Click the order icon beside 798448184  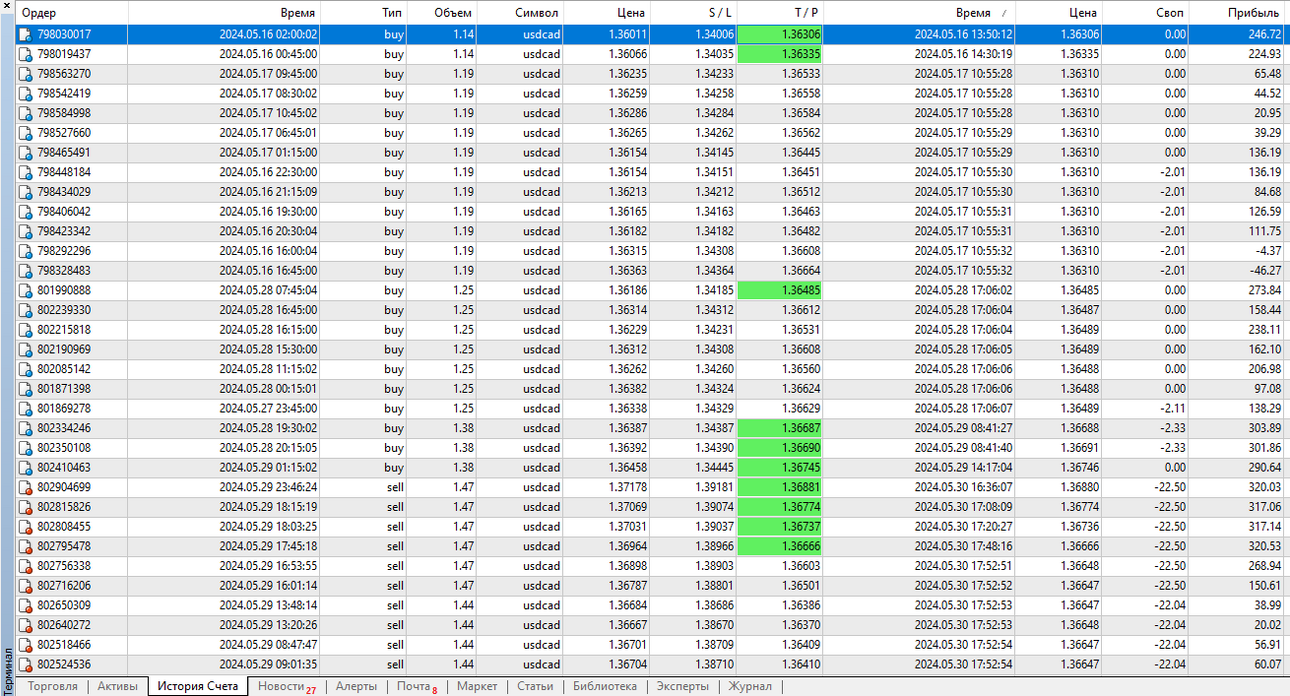[25, 172]
